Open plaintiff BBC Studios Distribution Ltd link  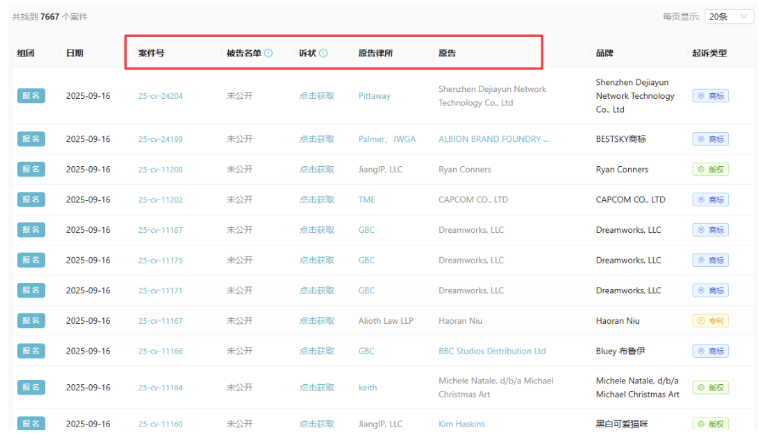[x=492, y=351]
